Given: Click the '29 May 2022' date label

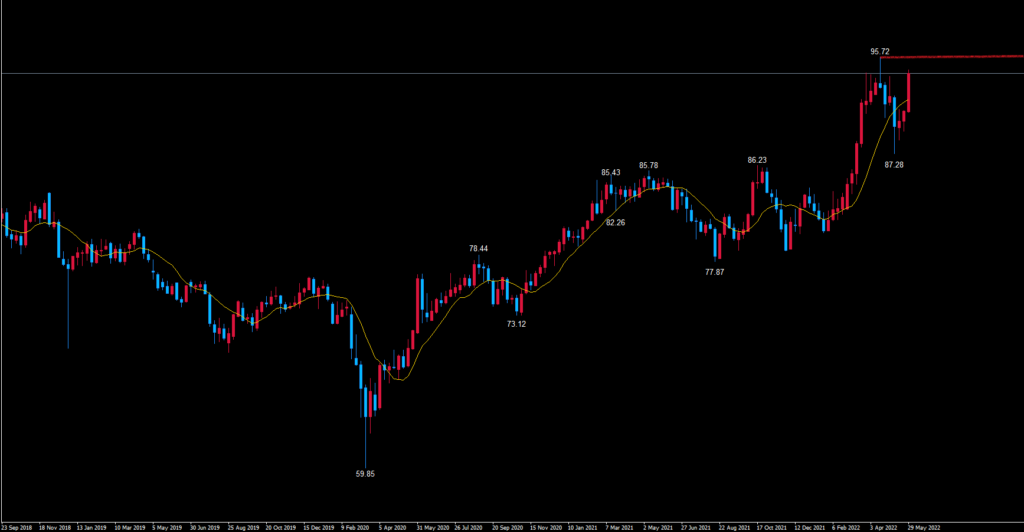Looking at the screenshot, I should 922,525.
